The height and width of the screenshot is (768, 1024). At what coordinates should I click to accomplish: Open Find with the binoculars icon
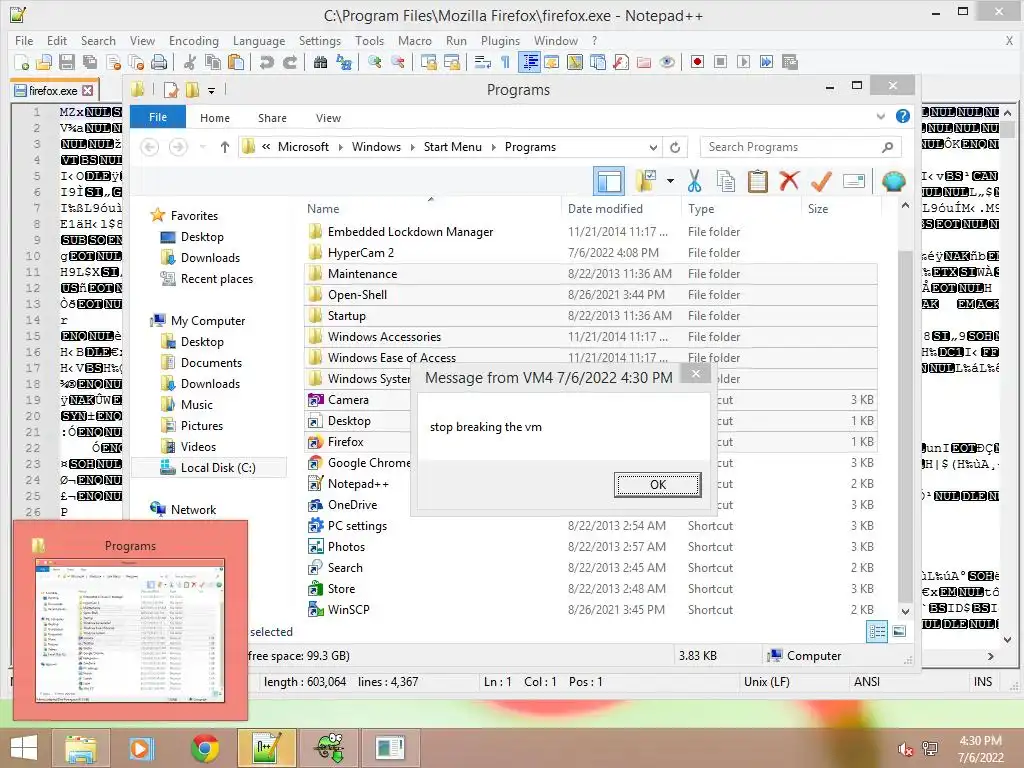click(321, 62)
